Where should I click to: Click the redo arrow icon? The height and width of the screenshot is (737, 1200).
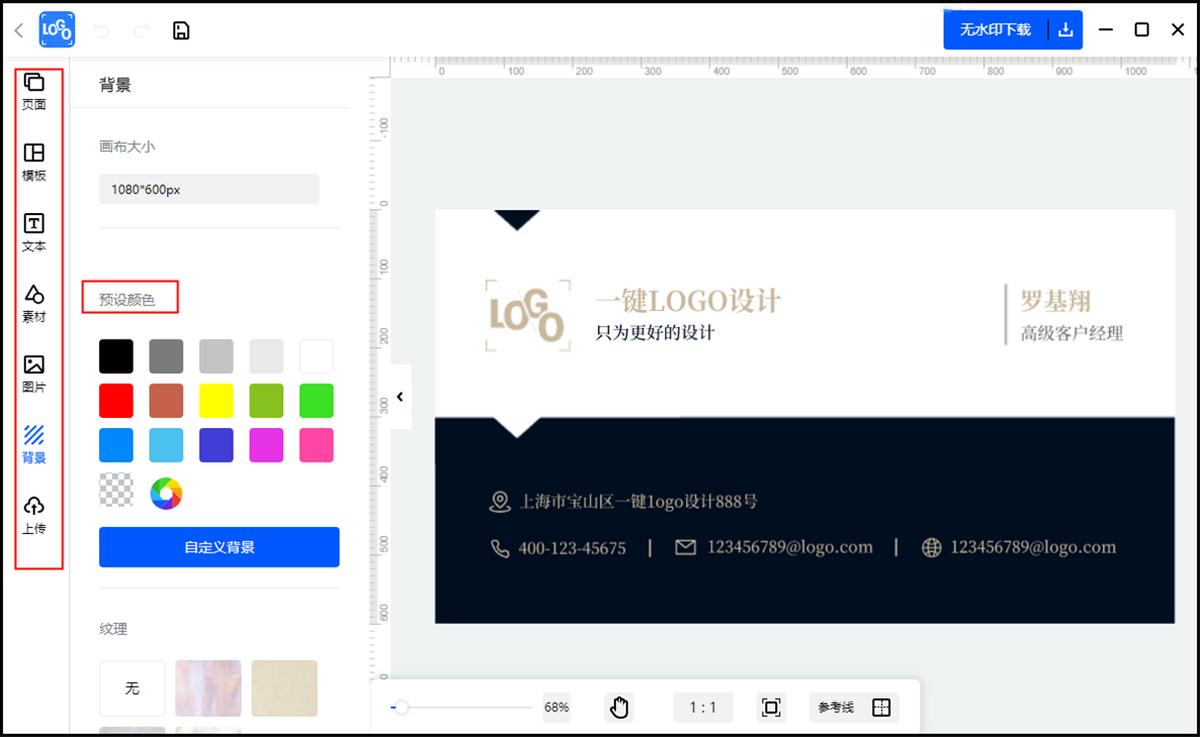(x=141, y=31)
